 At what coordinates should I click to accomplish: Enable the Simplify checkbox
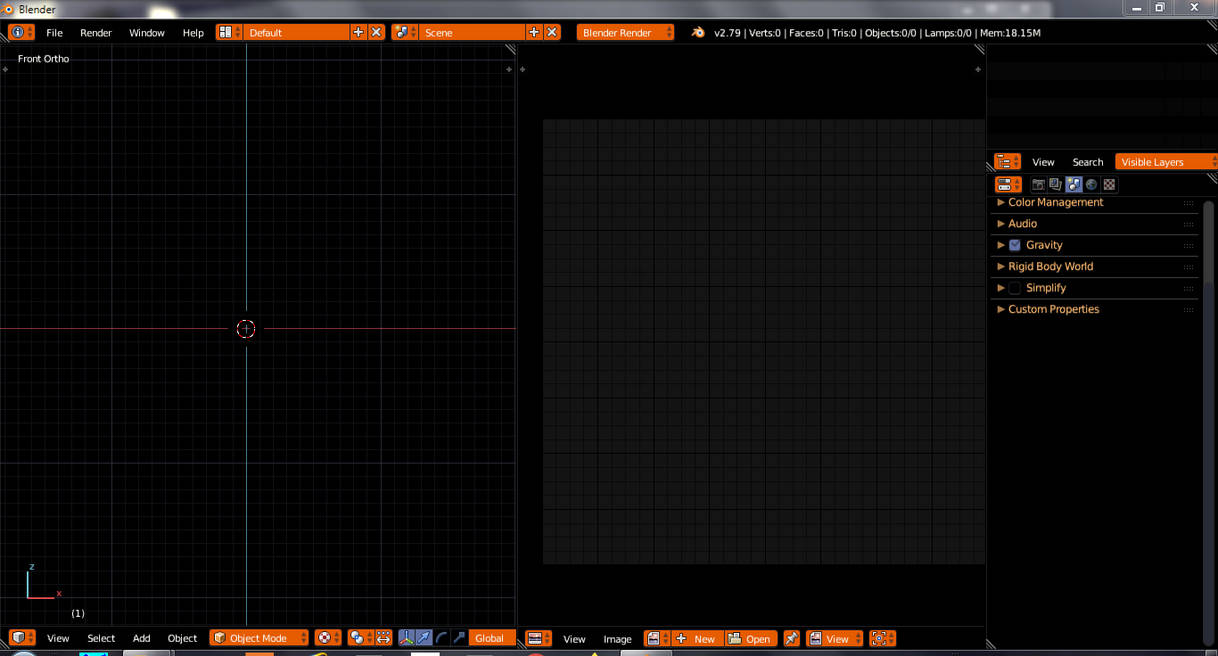[1014, 287]
